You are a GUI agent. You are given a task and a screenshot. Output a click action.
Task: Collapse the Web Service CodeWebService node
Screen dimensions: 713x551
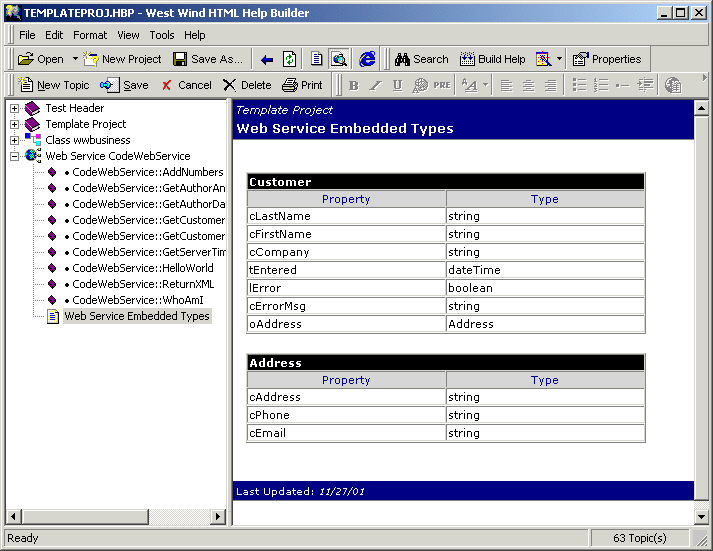tap(15, 156)
